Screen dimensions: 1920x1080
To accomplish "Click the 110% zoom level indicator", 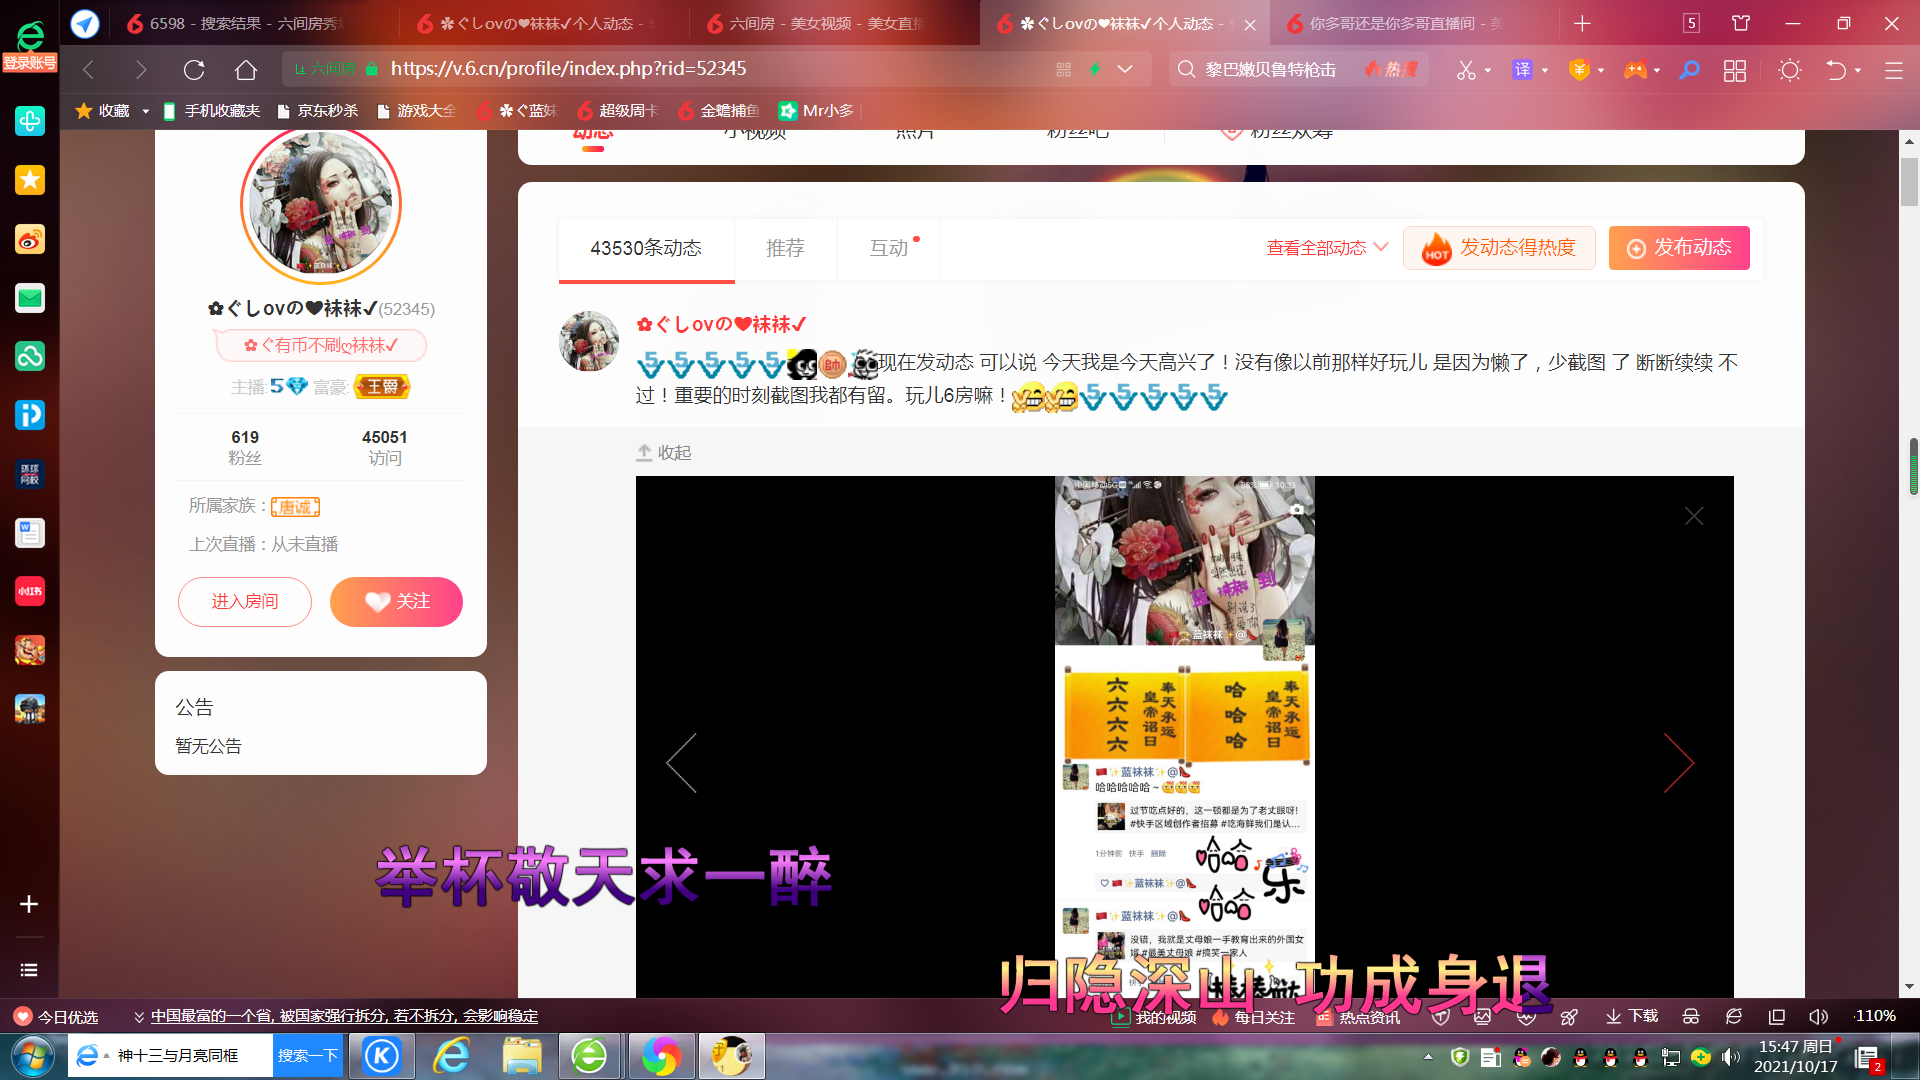I will pos(1874,1016).
